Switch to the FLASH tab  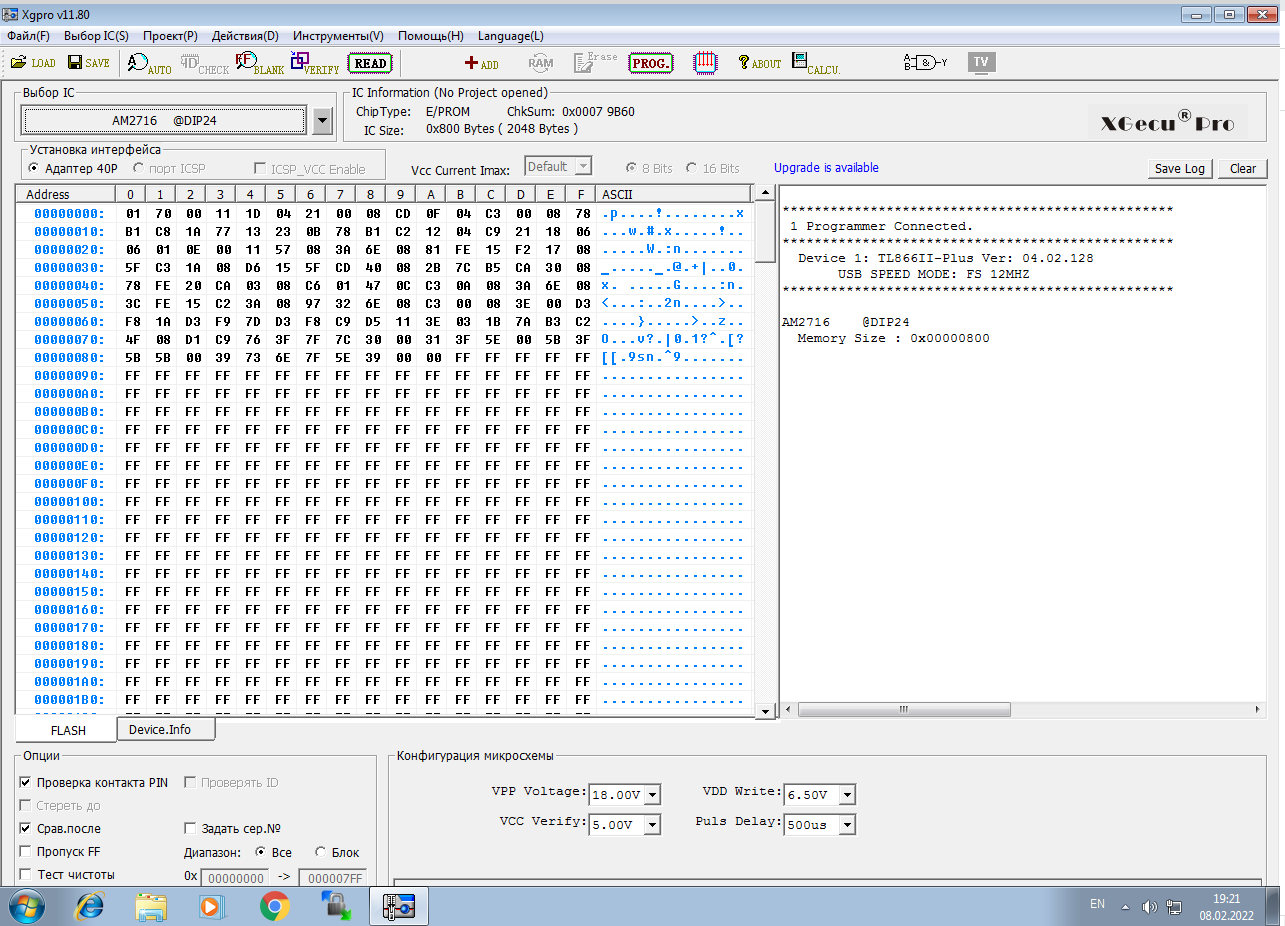tap(68, 730)
